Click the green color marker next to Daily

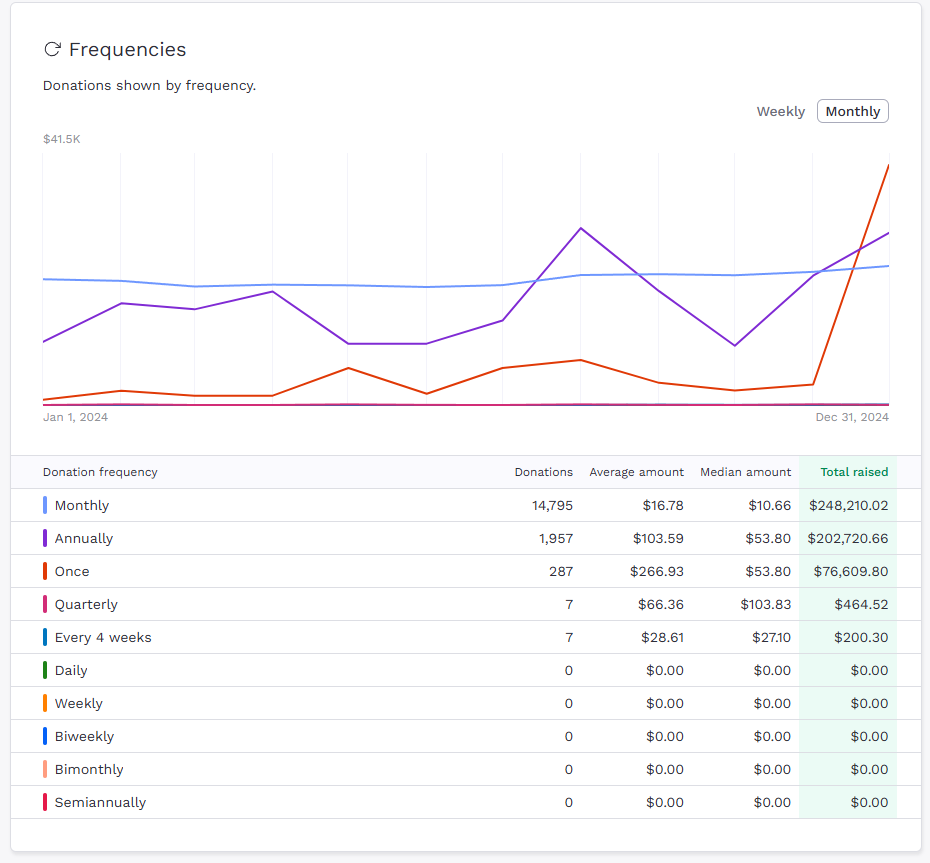pos(45,670)
